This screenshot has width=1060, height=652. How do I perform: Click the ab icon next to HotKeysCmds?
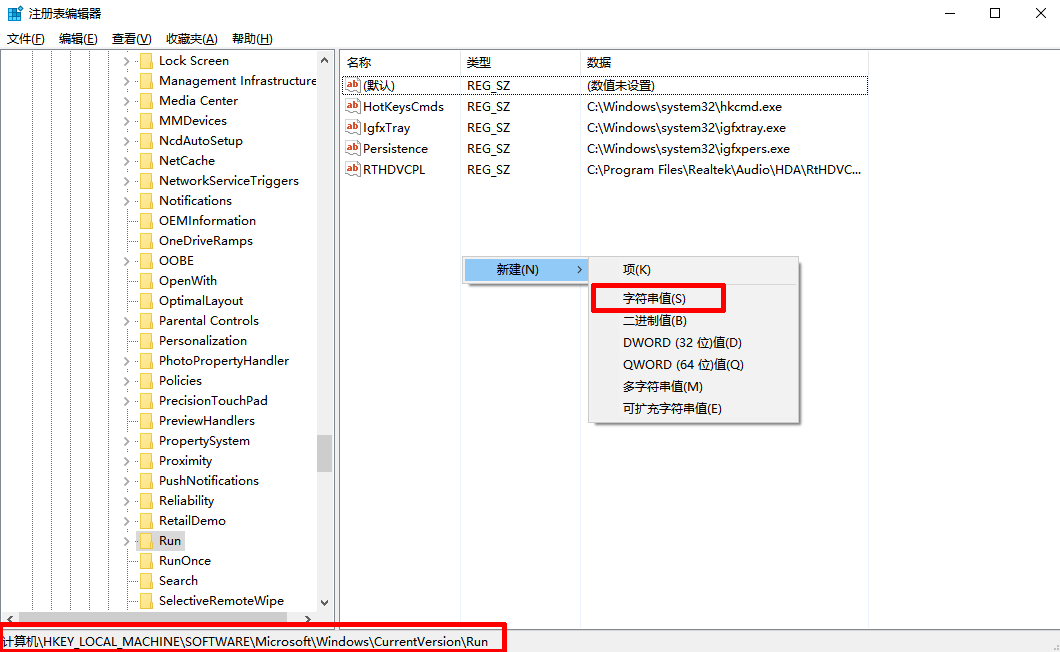pyautogui.click(x=352, y=106)
